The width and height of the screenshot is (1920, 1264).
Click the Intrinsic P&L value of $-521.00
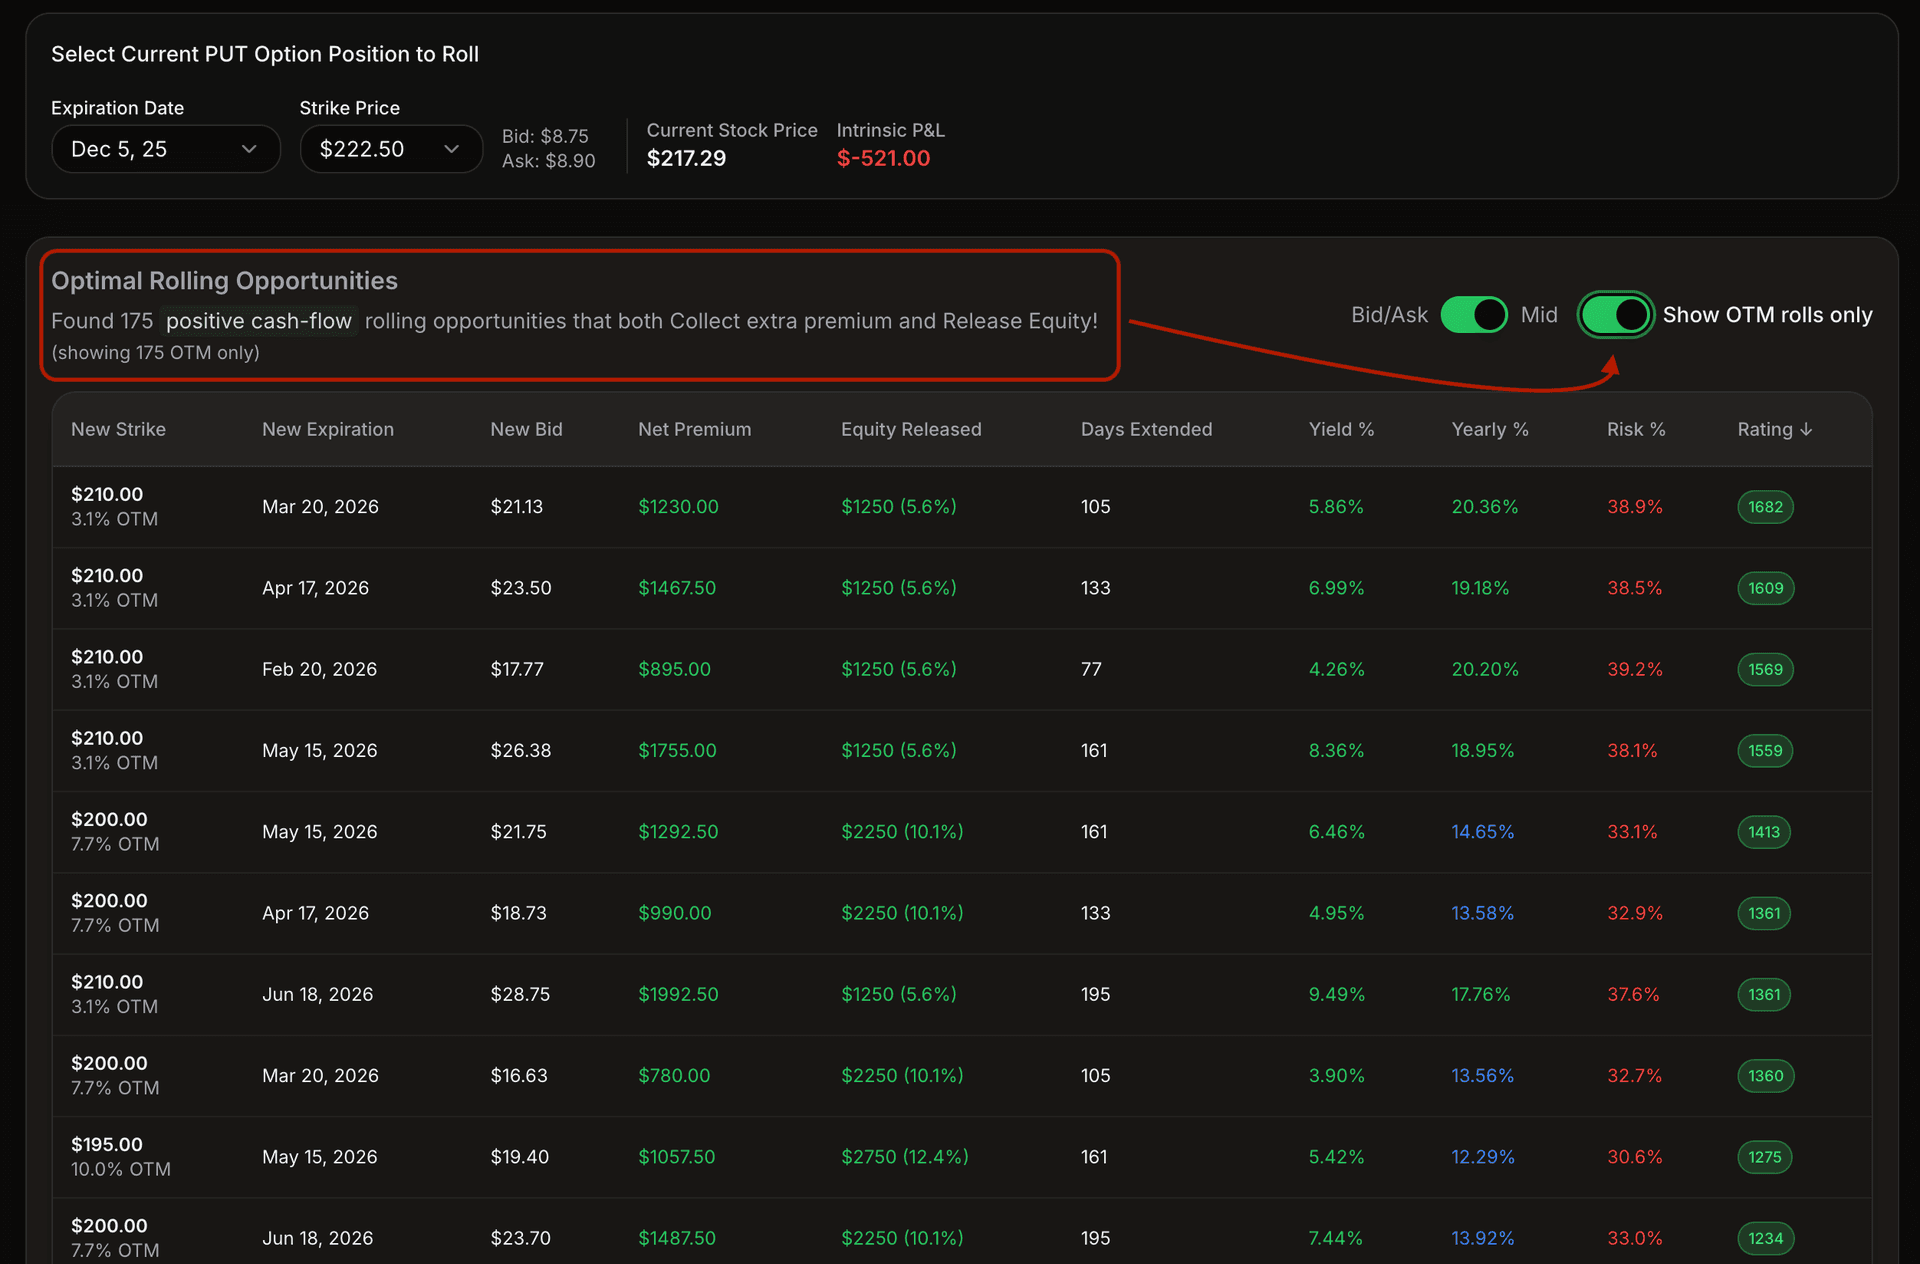pyautogui.click(x=883, y=158)
